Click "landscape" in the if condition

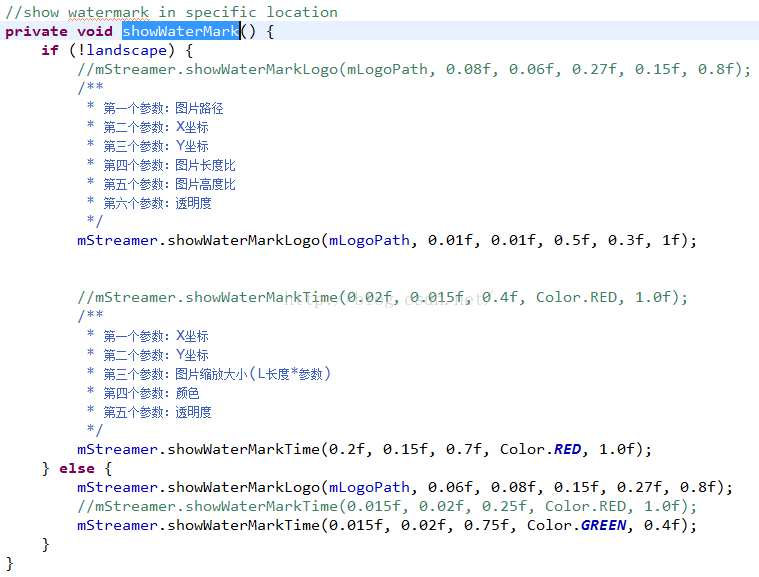coord(127,50)
